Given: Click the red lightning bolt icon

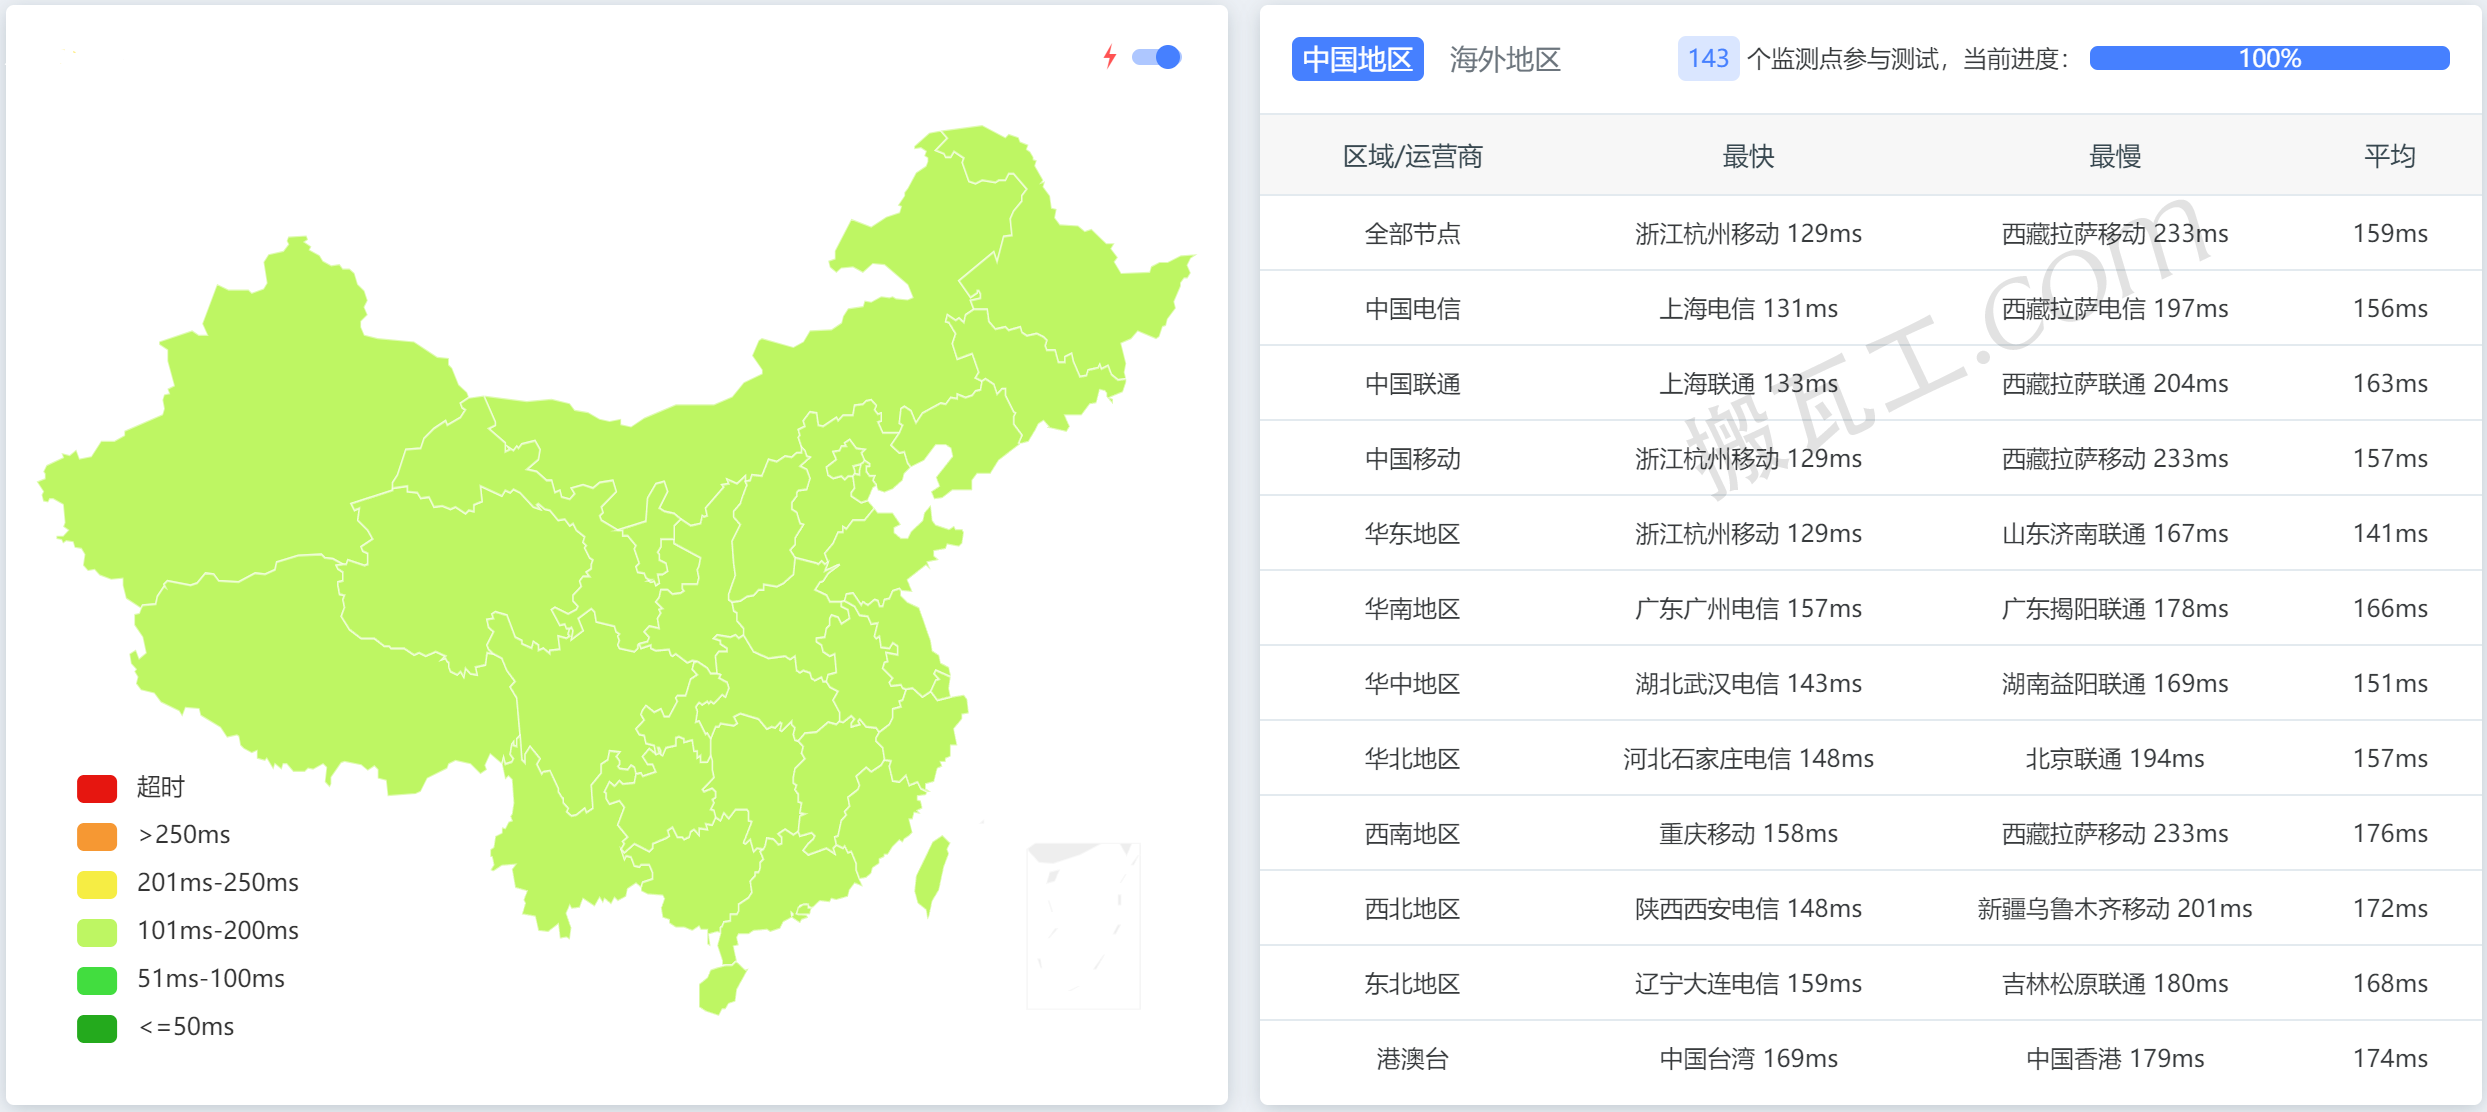Looking at the screenshot, I should point(1109,57).
